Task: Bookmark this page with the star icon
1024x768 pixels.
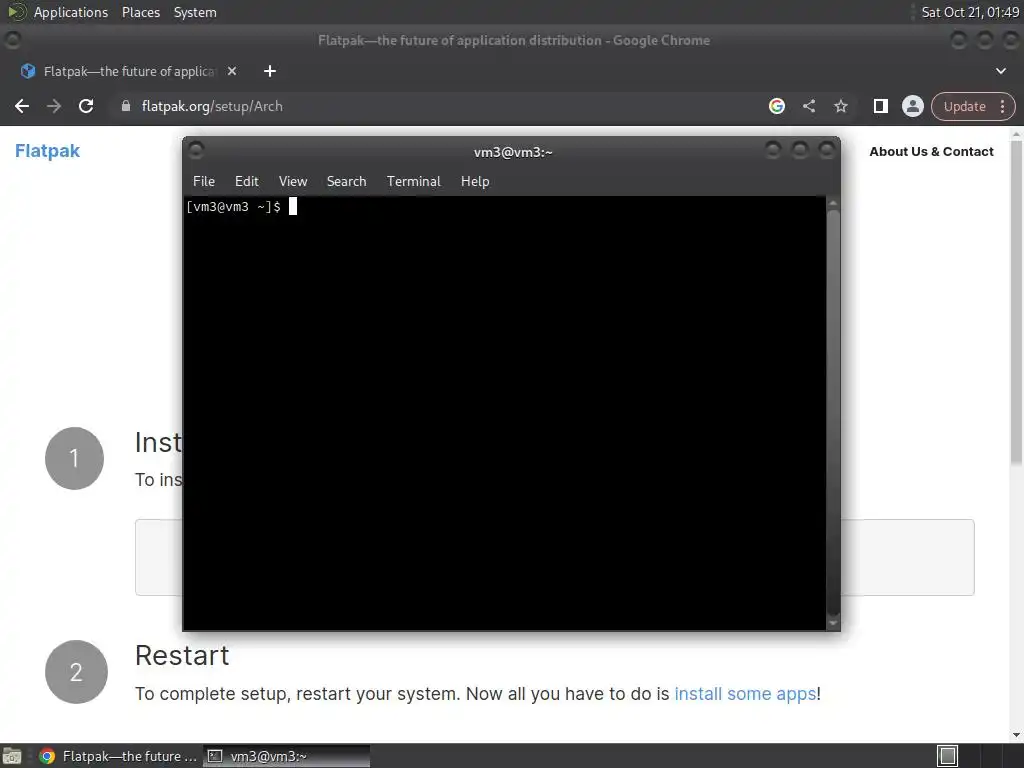Action: (x=840, y=106)
